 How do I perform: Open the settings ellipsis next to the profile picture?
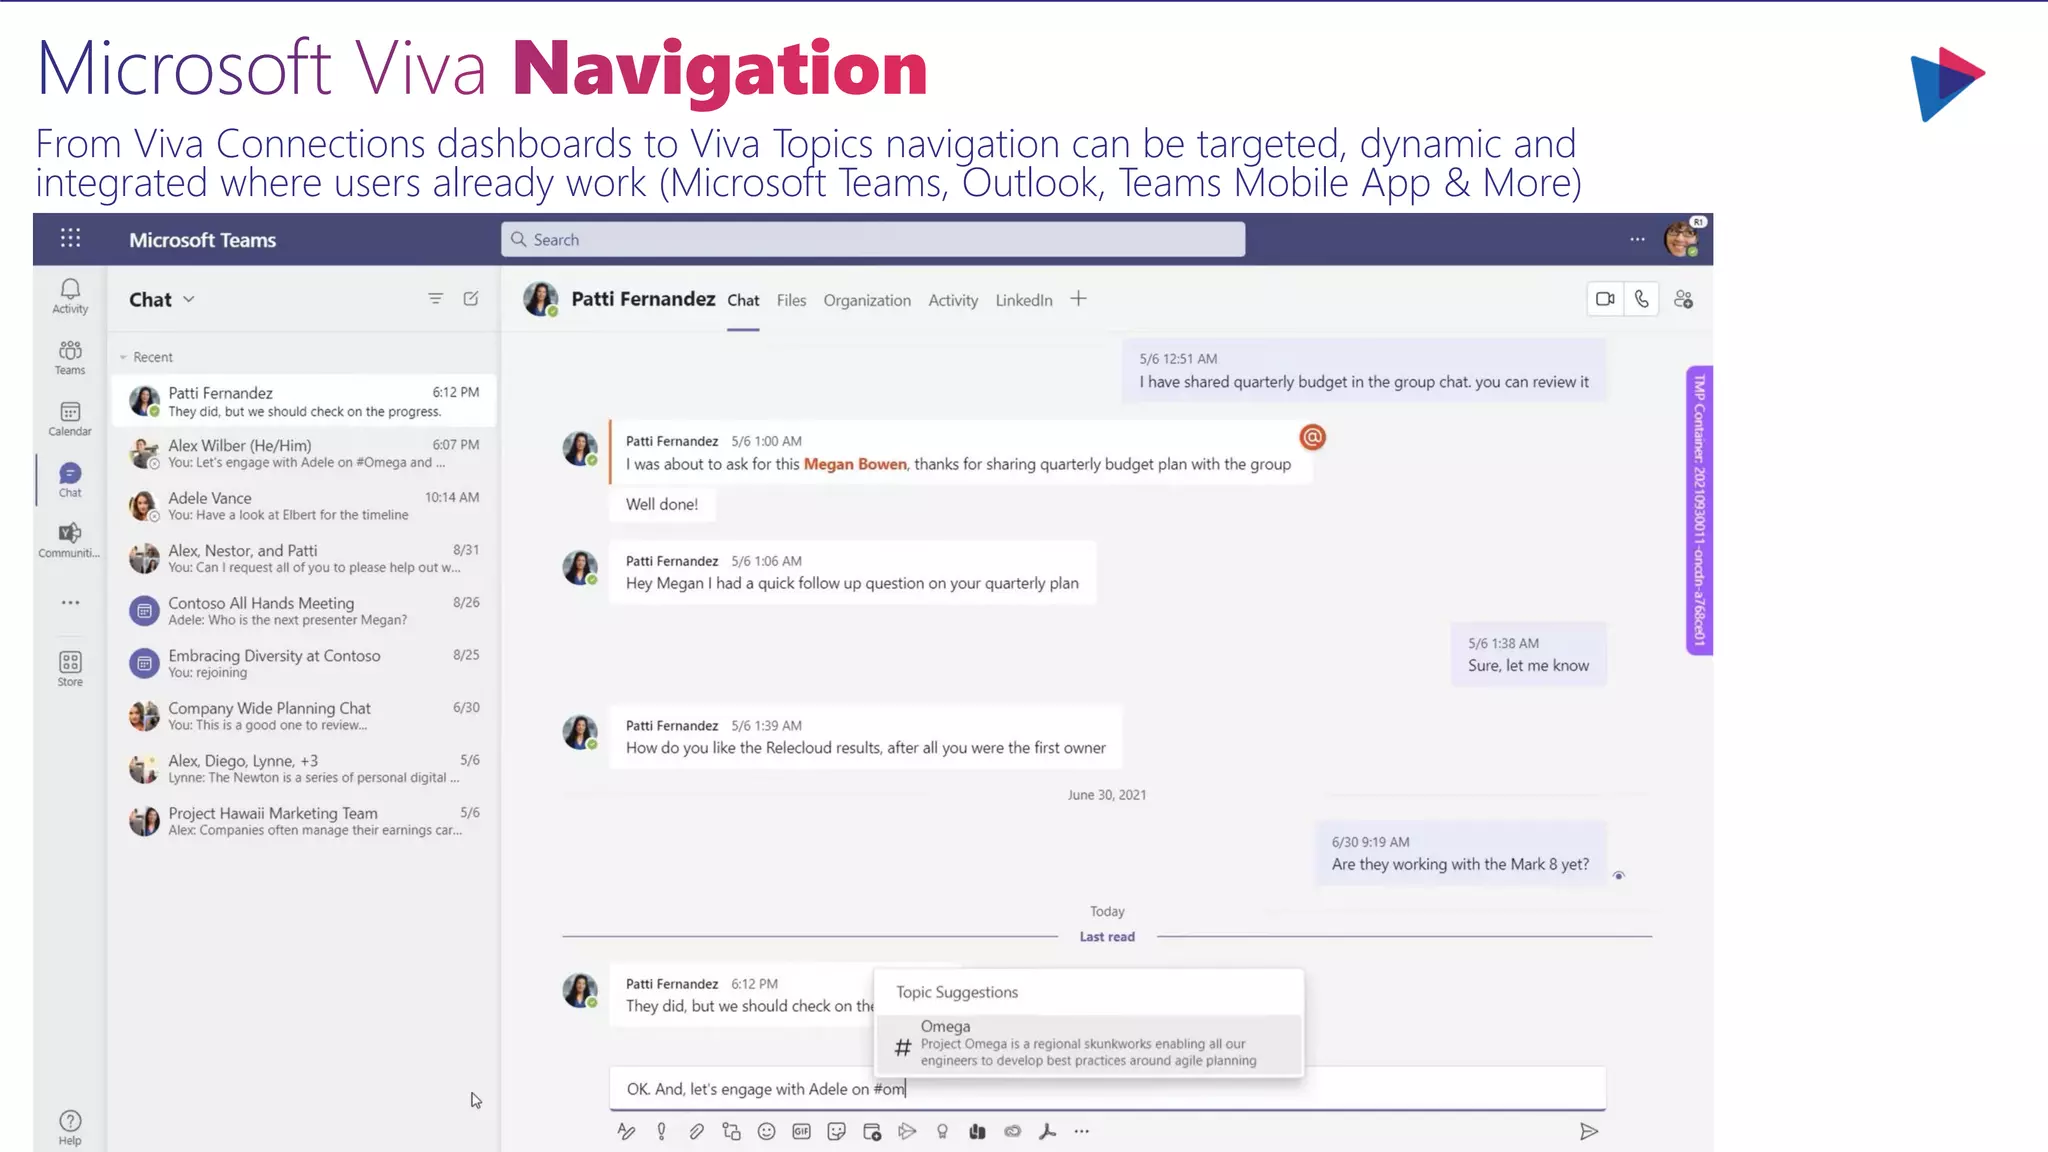coord(1637,239)
